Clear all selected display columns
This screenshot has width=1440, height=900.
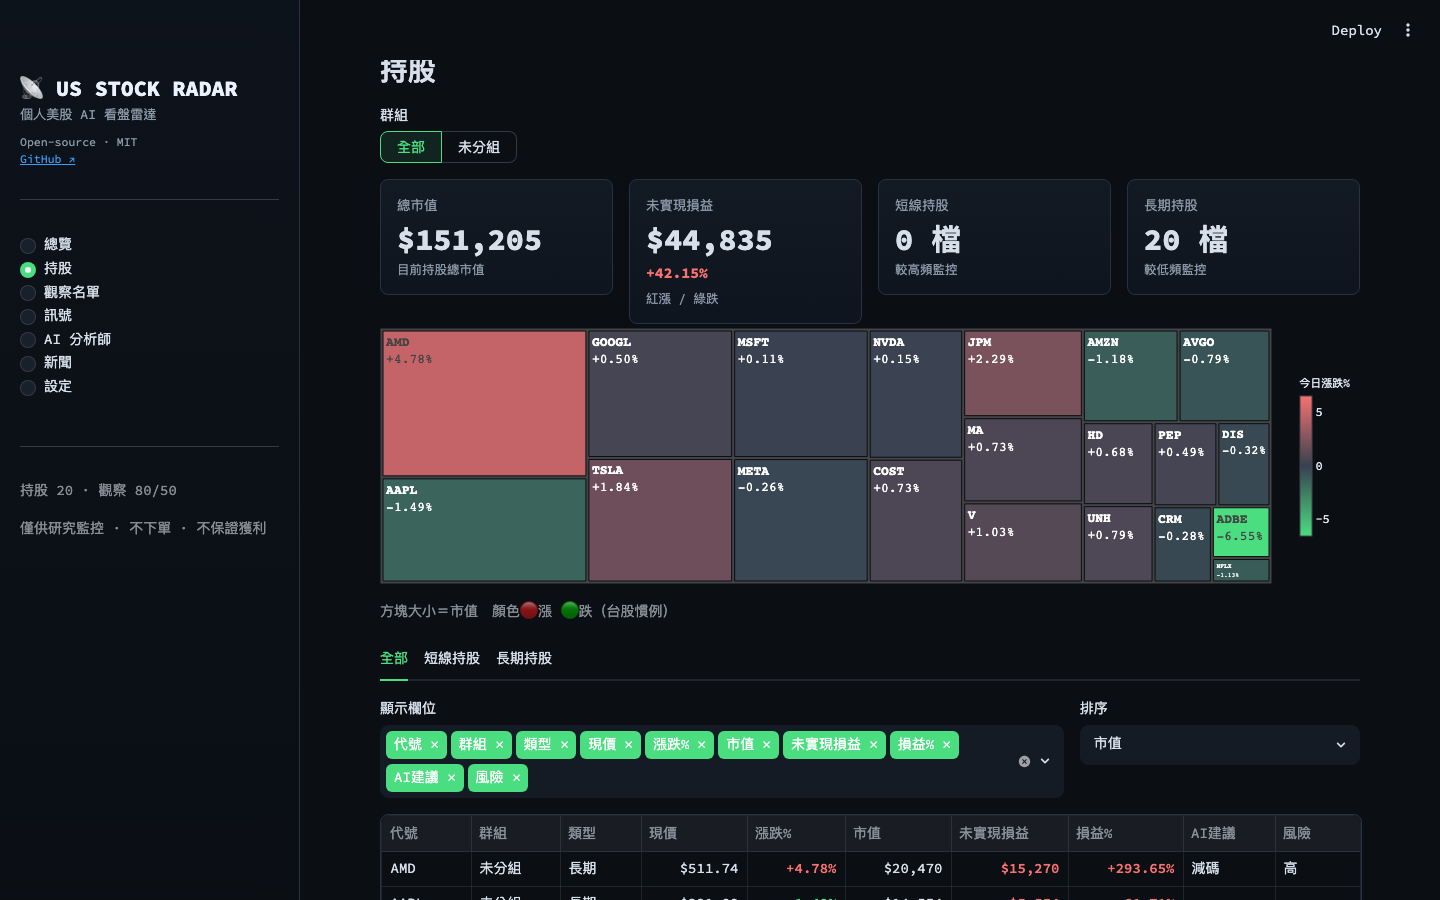pos(1024,761)
